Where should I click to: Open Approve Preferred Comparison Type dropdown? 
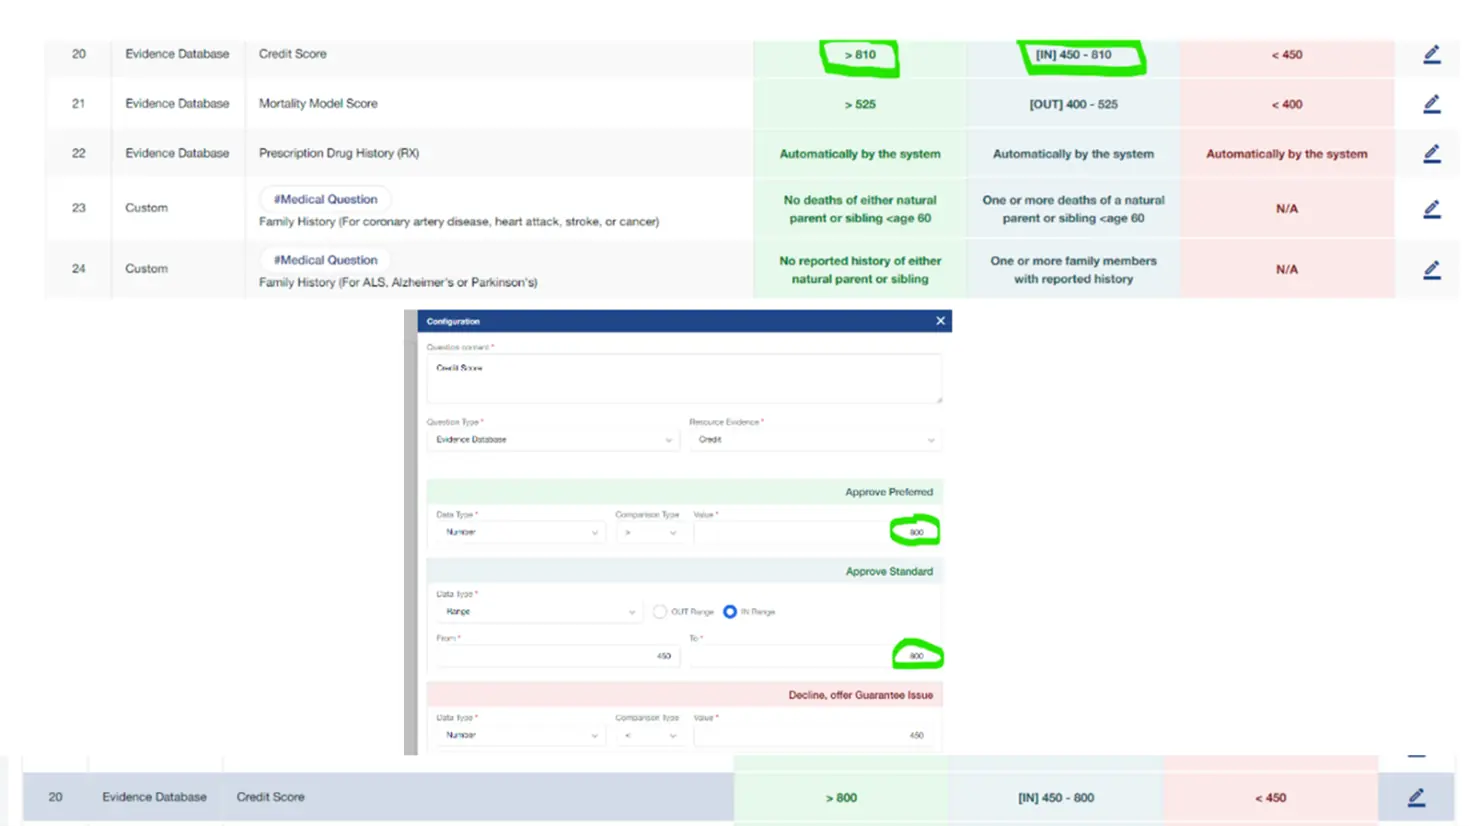(x=648, y=533)
